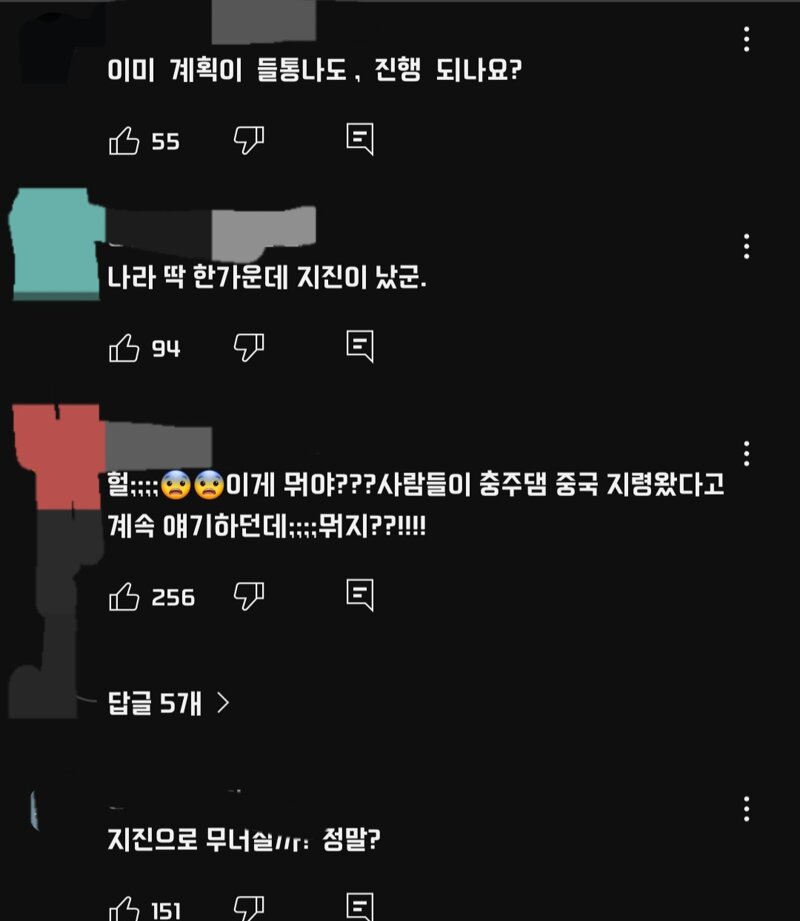Open options menu for the 55-like comment
The width and height of the screenshot is (800, 921).
(746, 39)
